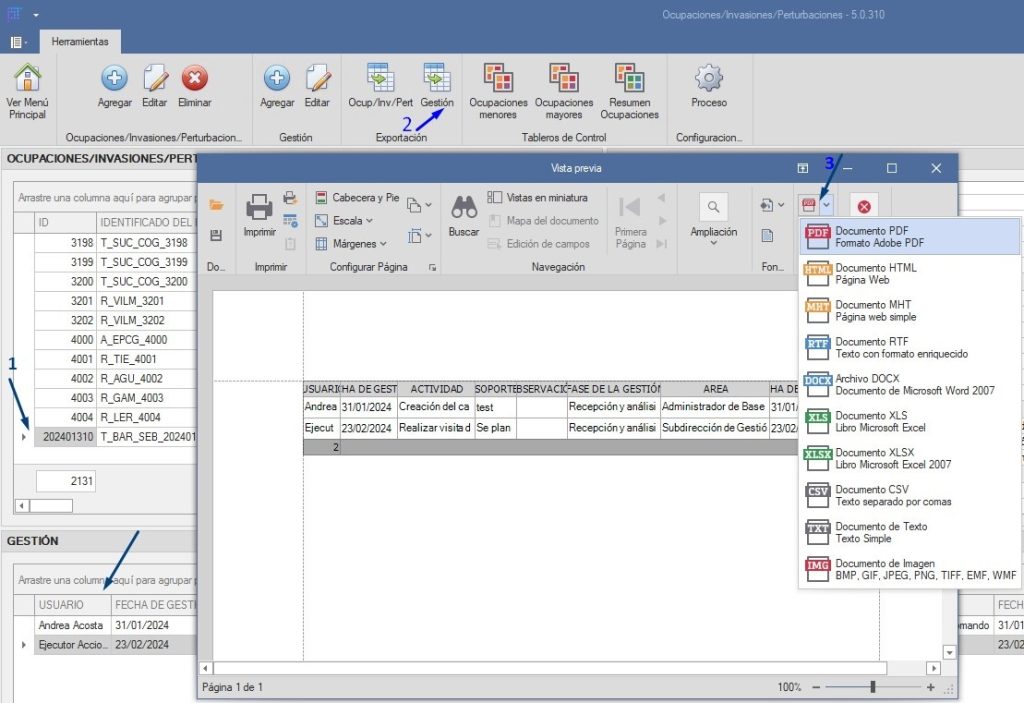Image resolution: width=1024 pixels, height=703 pixels.
Task: Open the Buscar binoculars search tool
Action: [x=464, y=208]
